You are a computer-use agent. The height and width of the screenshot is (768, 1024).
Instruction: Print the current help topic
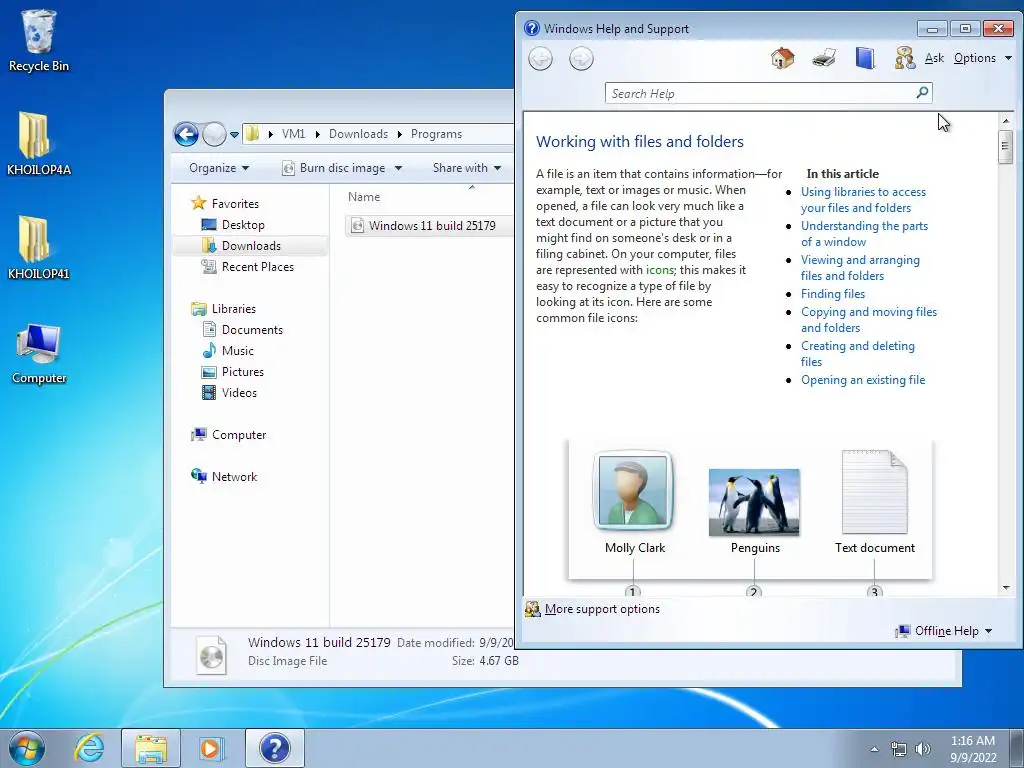[x=824, y=58]
